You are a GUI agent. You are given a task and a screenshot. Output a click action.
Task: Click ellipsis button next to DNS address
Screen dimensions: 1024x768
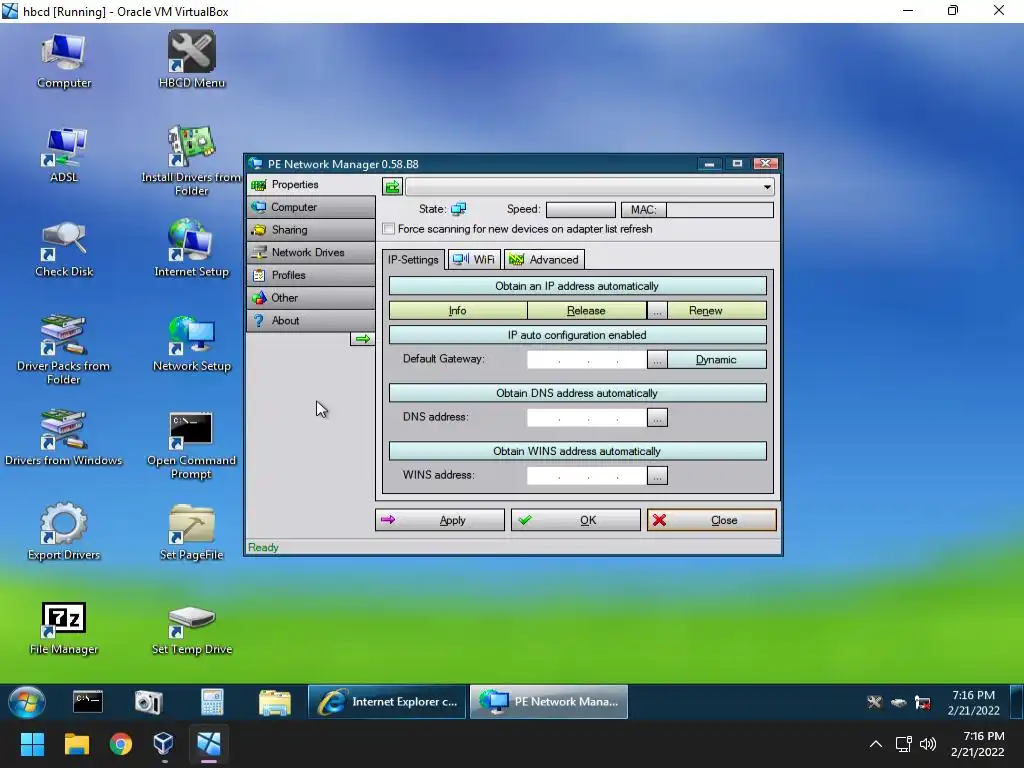click(657, 418)
